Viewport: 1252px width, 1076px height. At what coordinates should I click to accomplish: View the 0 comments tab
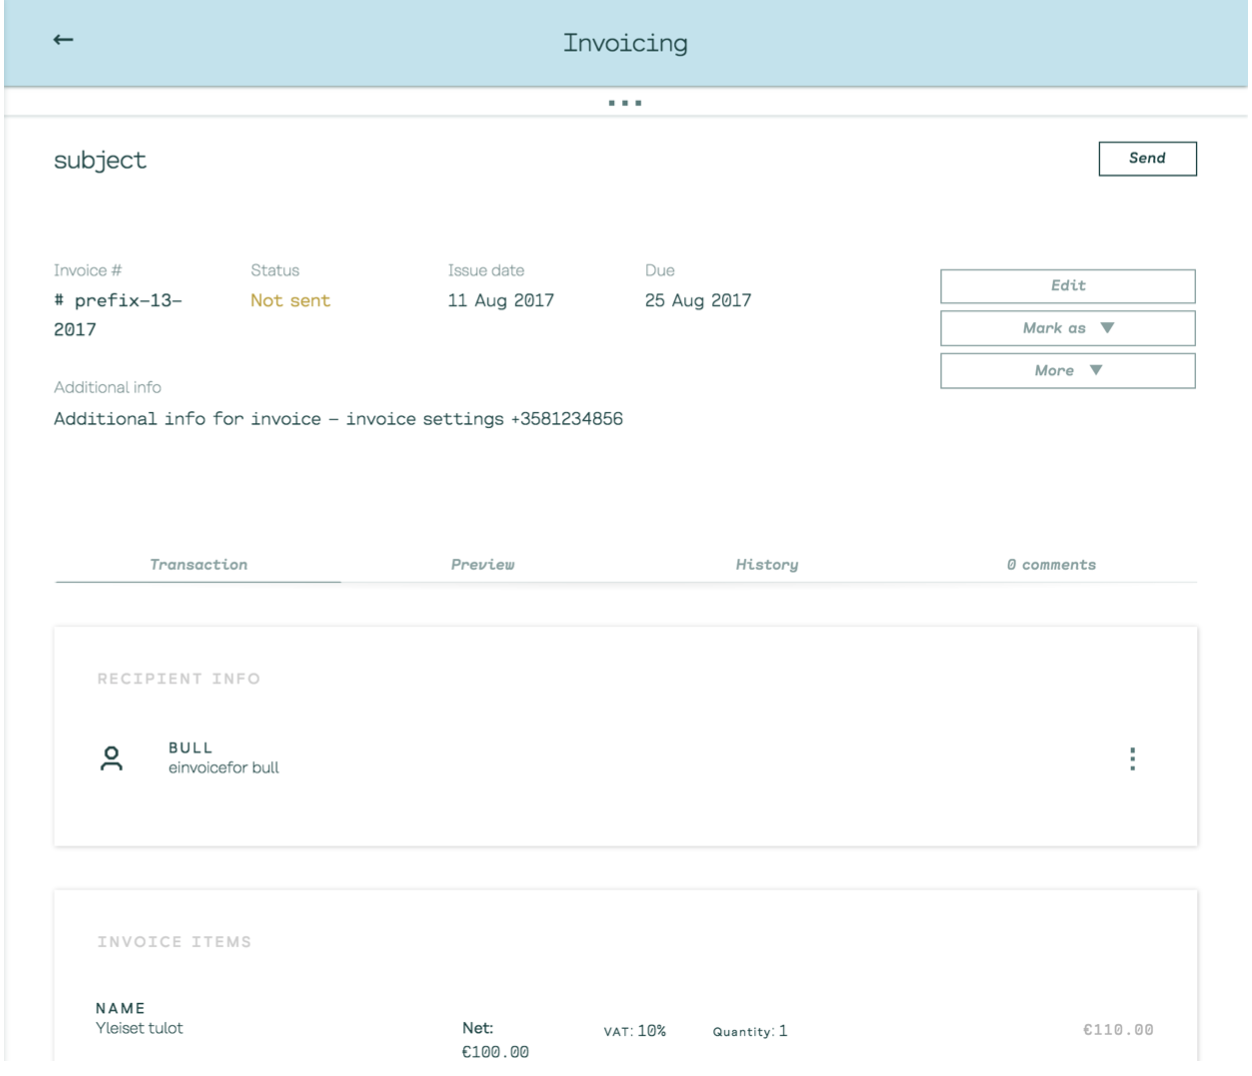pos(1051,565)
